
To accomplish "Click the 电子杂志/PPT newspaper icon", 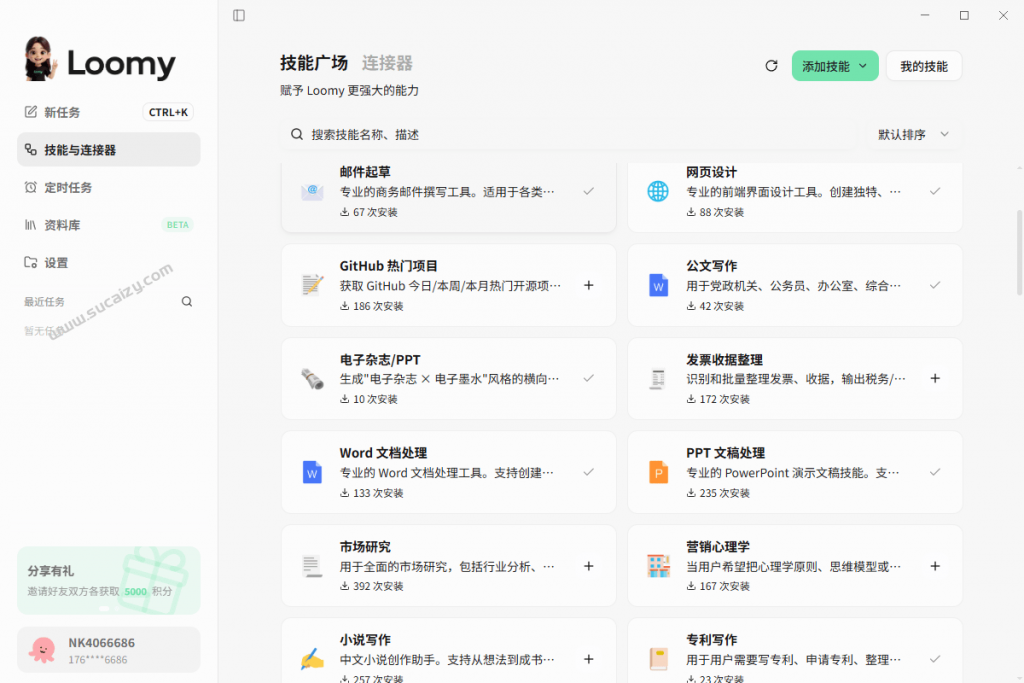I will point(312,379).
